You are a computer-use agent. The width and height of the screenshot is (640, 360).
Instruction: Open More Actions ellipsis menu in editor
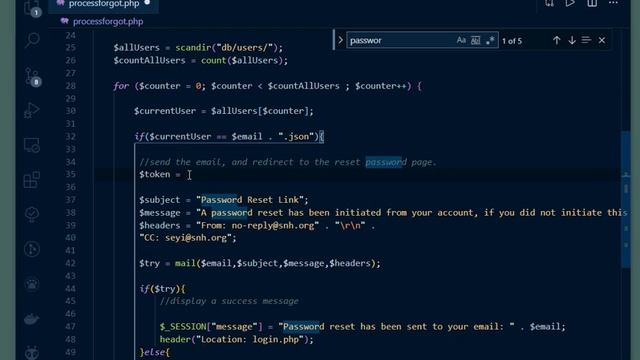(613, 3)
